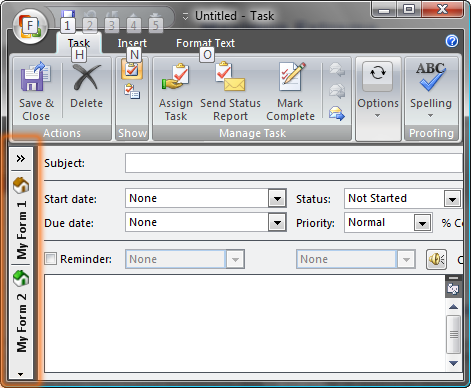Show the Task page icon
The image size is (471, 388).
tap(132, 69)
